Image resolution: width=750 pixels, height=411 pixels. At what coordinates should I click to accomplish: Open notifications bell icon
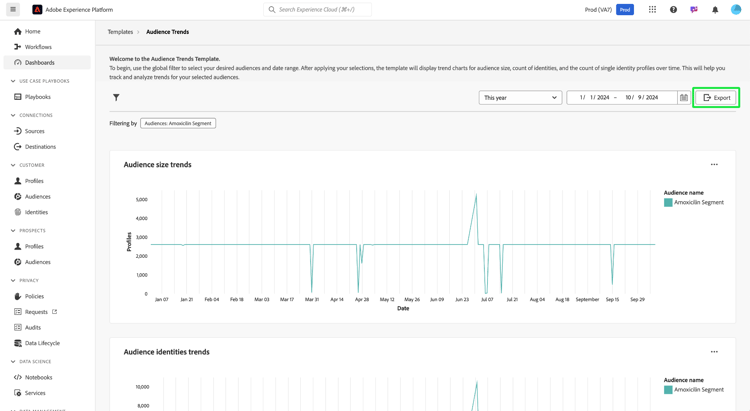[x=715, y=10]
